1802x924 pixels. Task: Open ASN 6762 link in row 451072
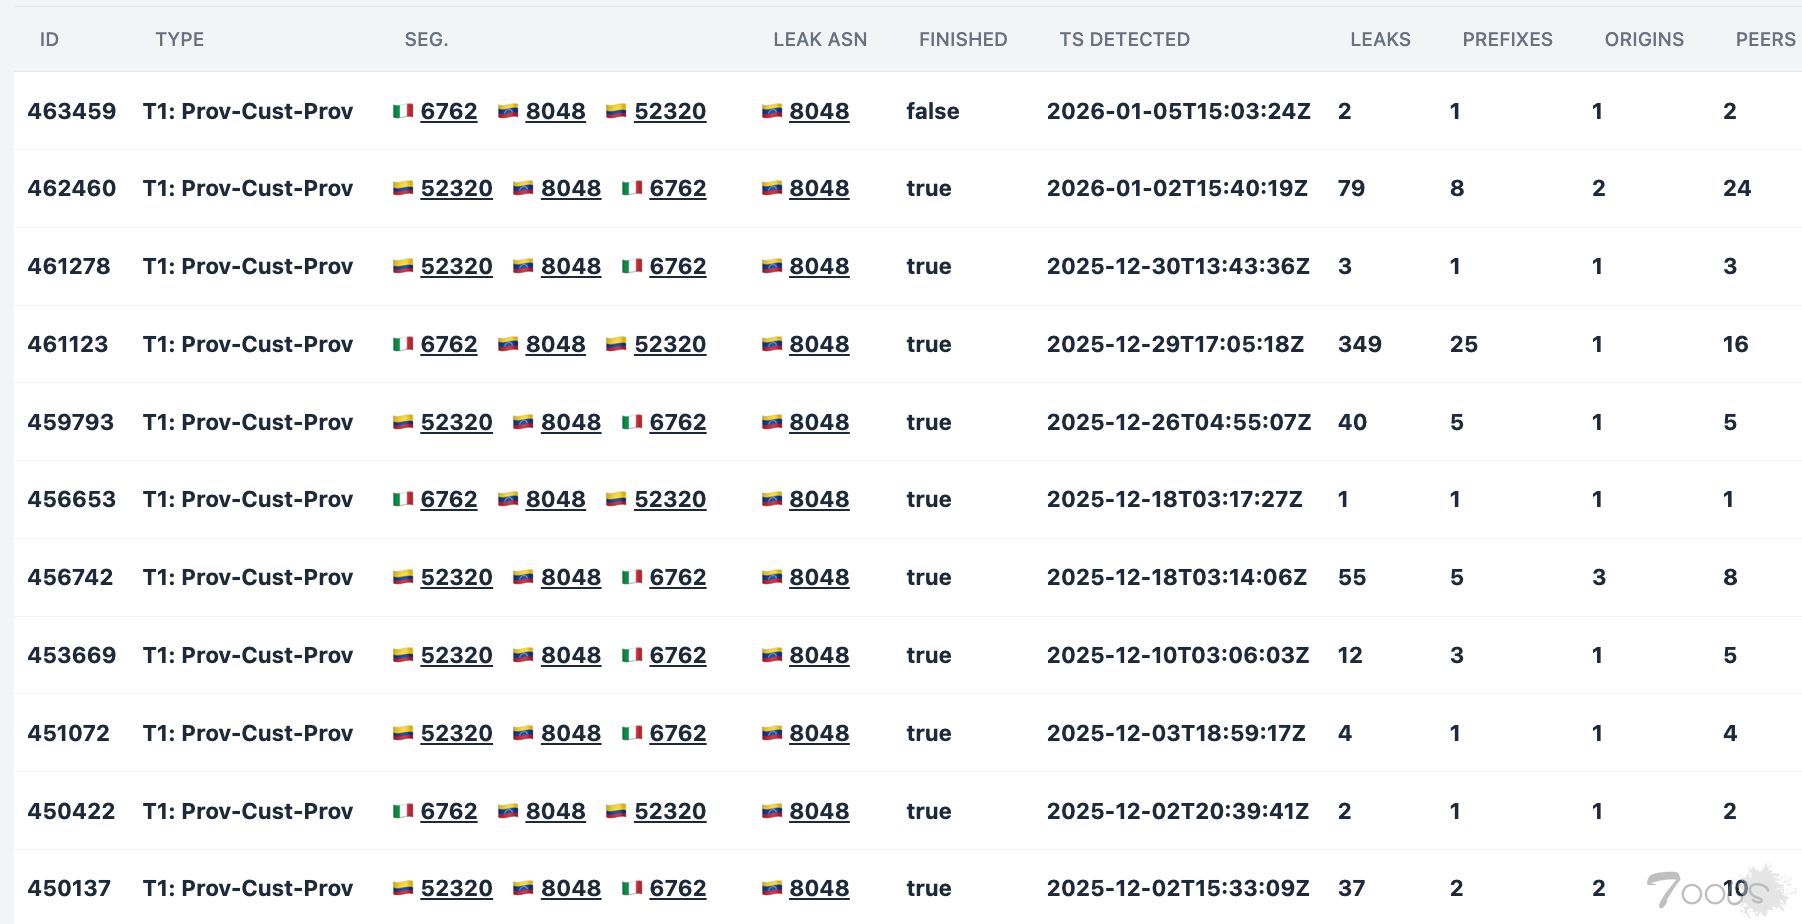point(678,733)
